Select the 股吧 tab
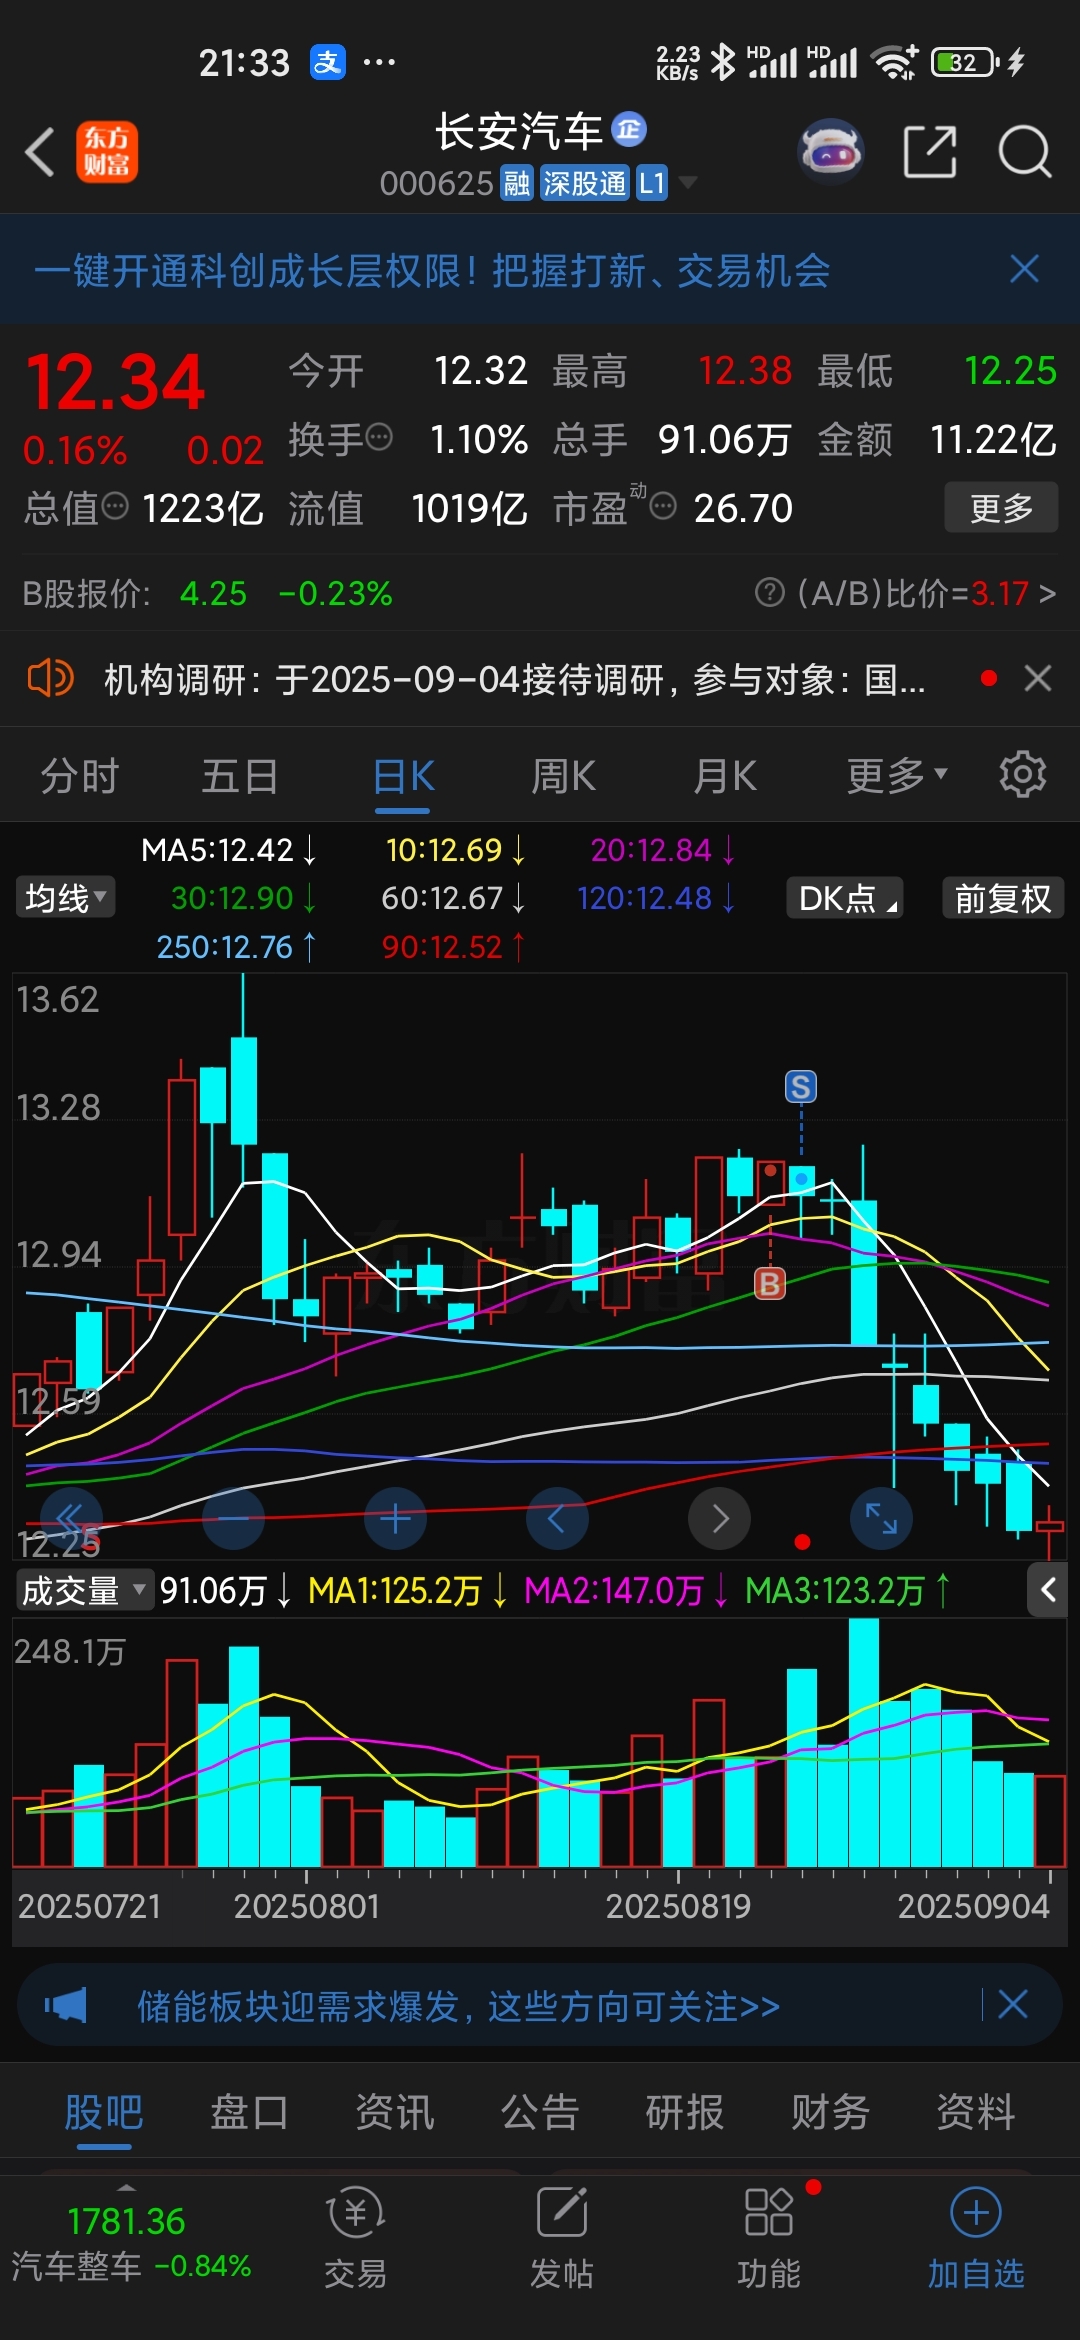 [x=104, y=2113]
